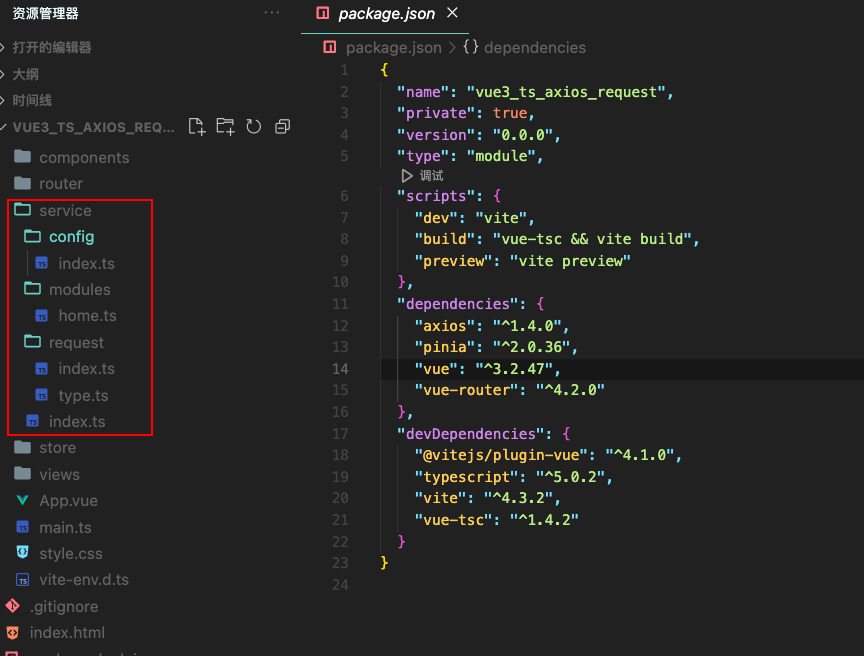The width and height of the screenshot is (864, 656).
Task: Collapse all folders in explorer
Action: click(x=282, y=127)
